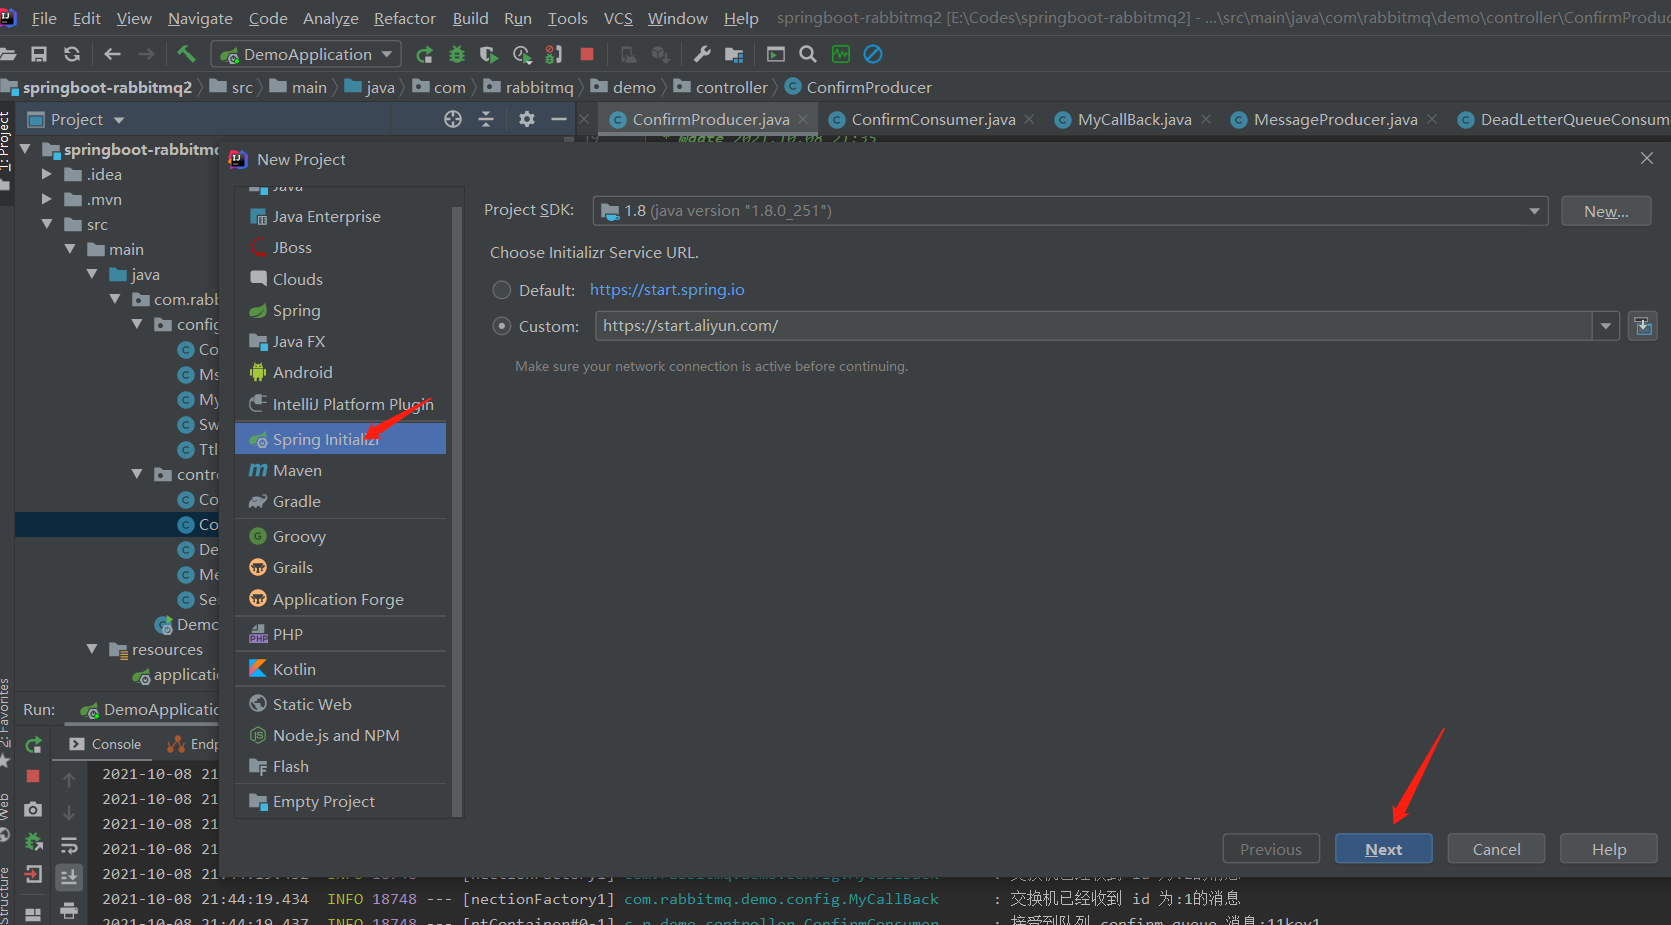
Task: Click the Synchronize refresh icon
Action: (72, 54)
